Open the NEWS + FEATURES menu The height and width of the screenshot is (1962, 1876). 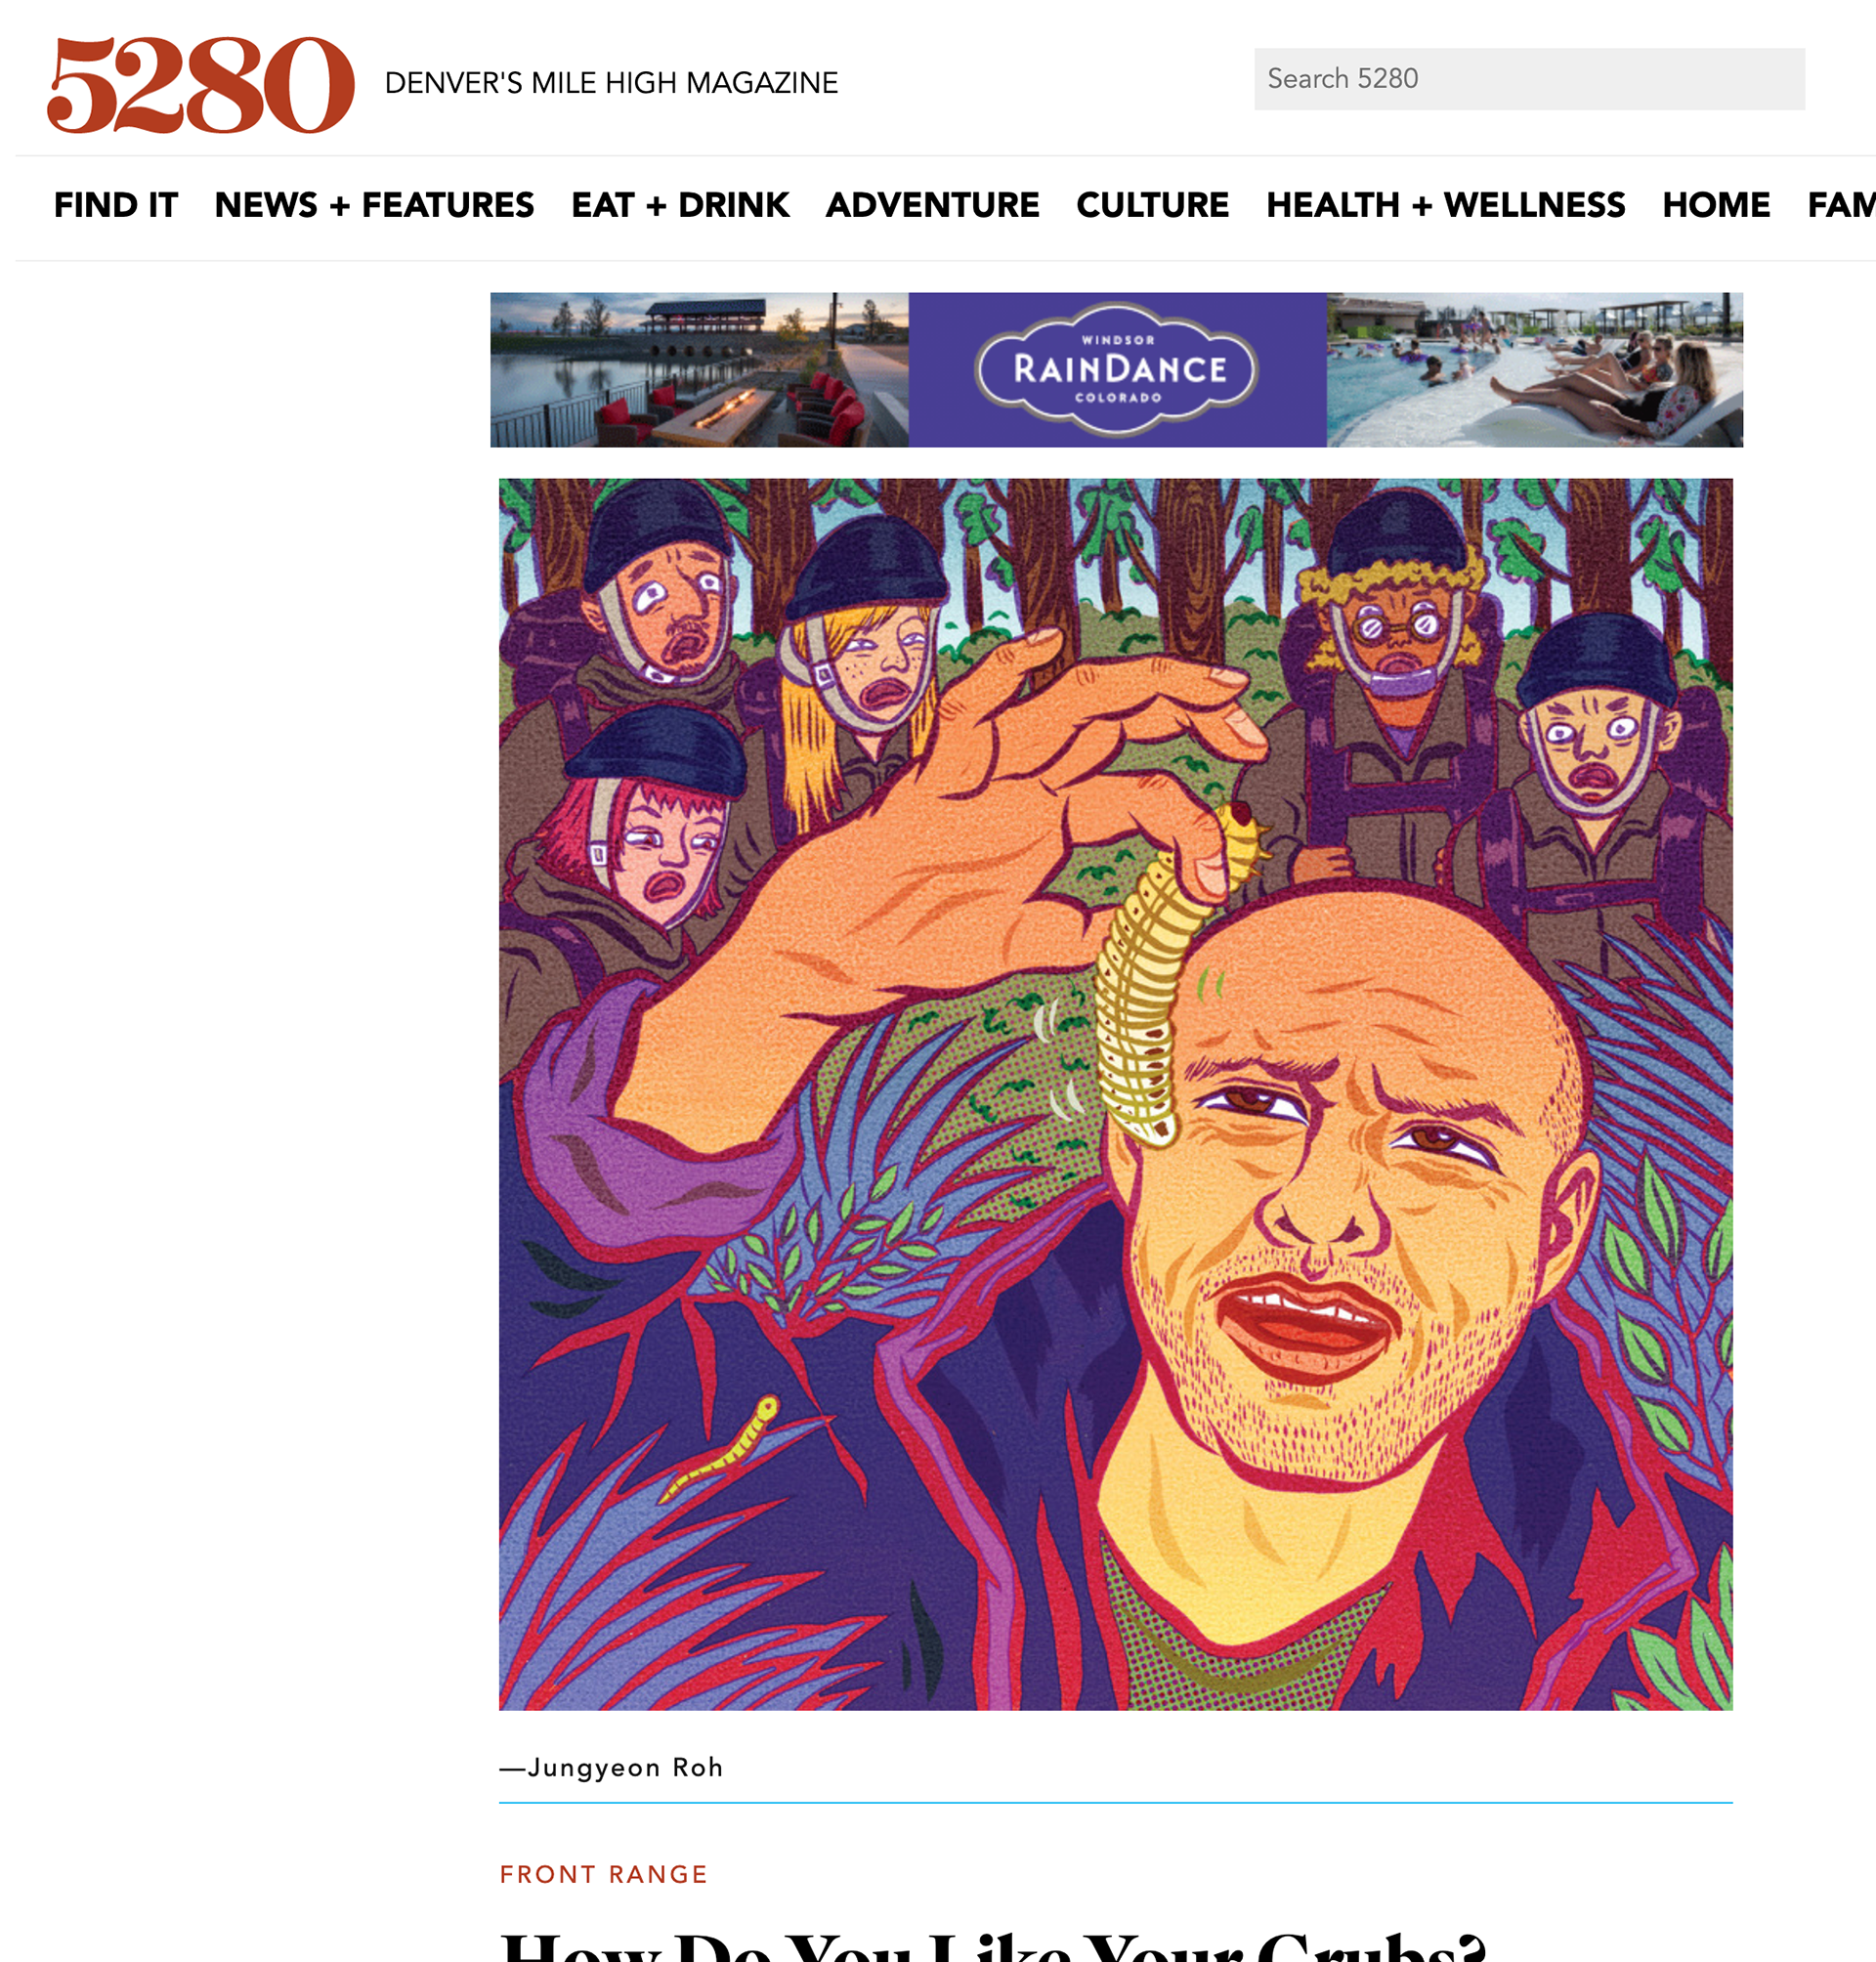pyautogui.click(x=374, y=205)
